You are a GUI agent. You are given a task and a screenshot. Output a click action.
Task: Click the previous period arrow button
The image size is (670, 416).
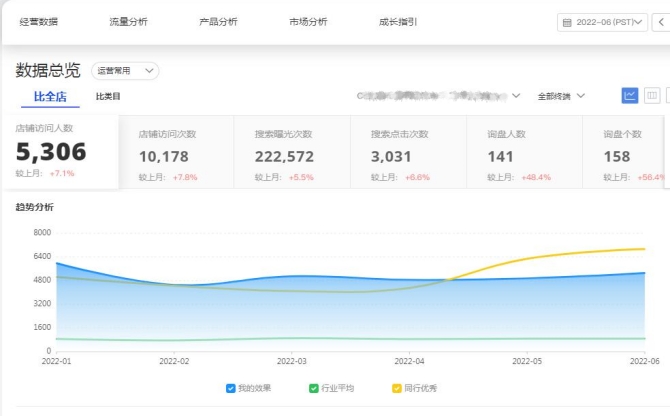(x=660, y=22)
